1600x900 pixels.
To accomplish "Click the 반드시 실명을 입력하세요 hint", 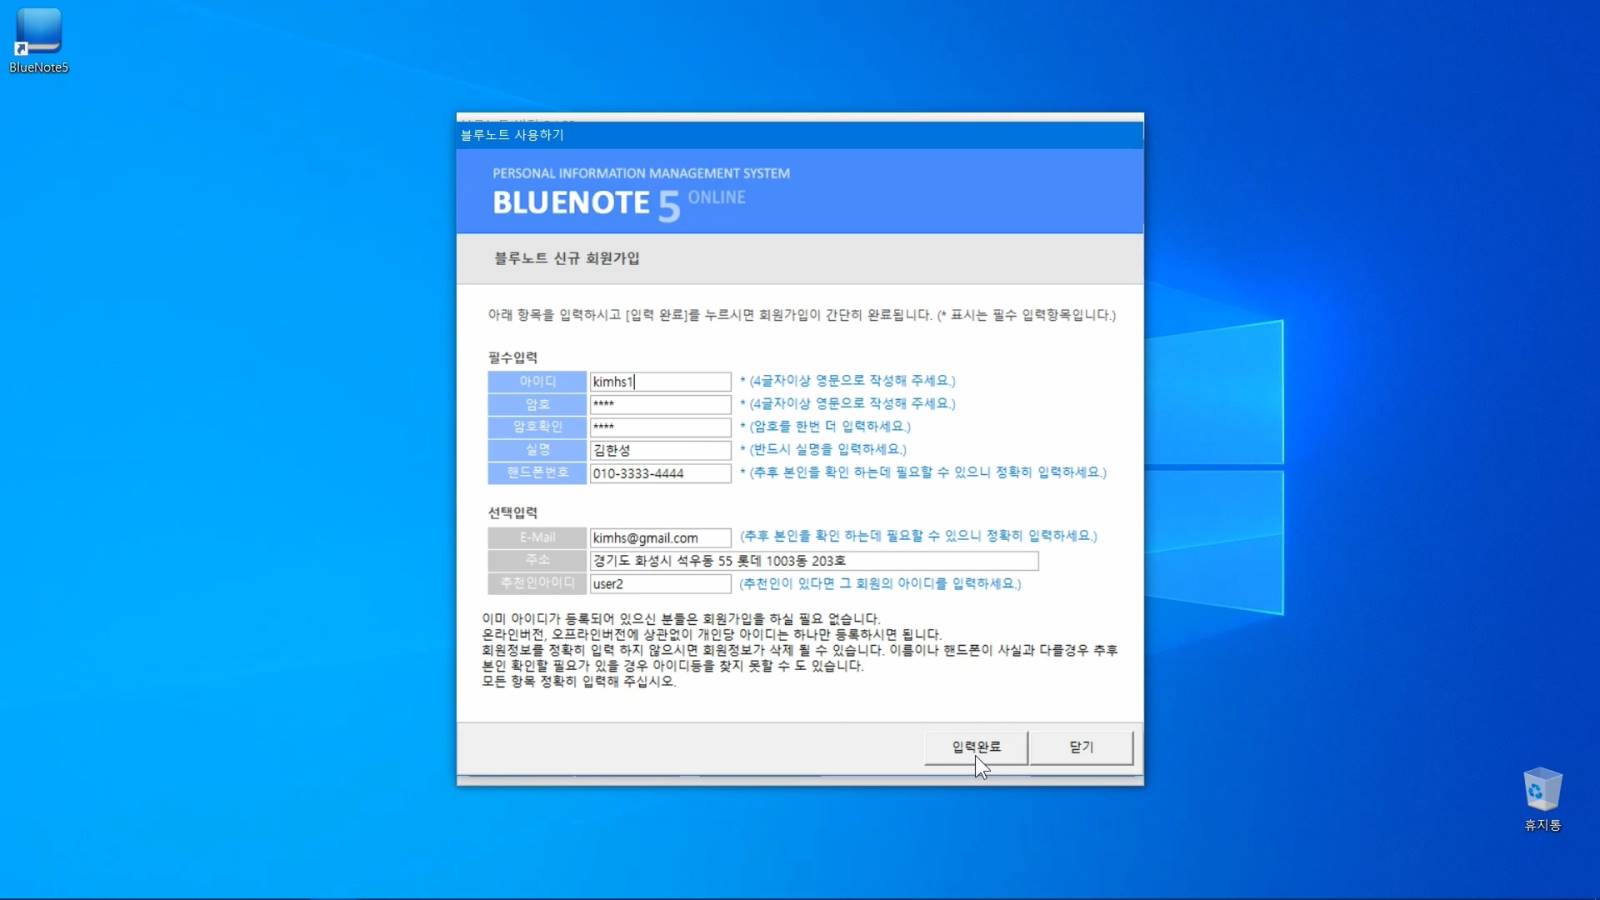I will pos(823,450).
